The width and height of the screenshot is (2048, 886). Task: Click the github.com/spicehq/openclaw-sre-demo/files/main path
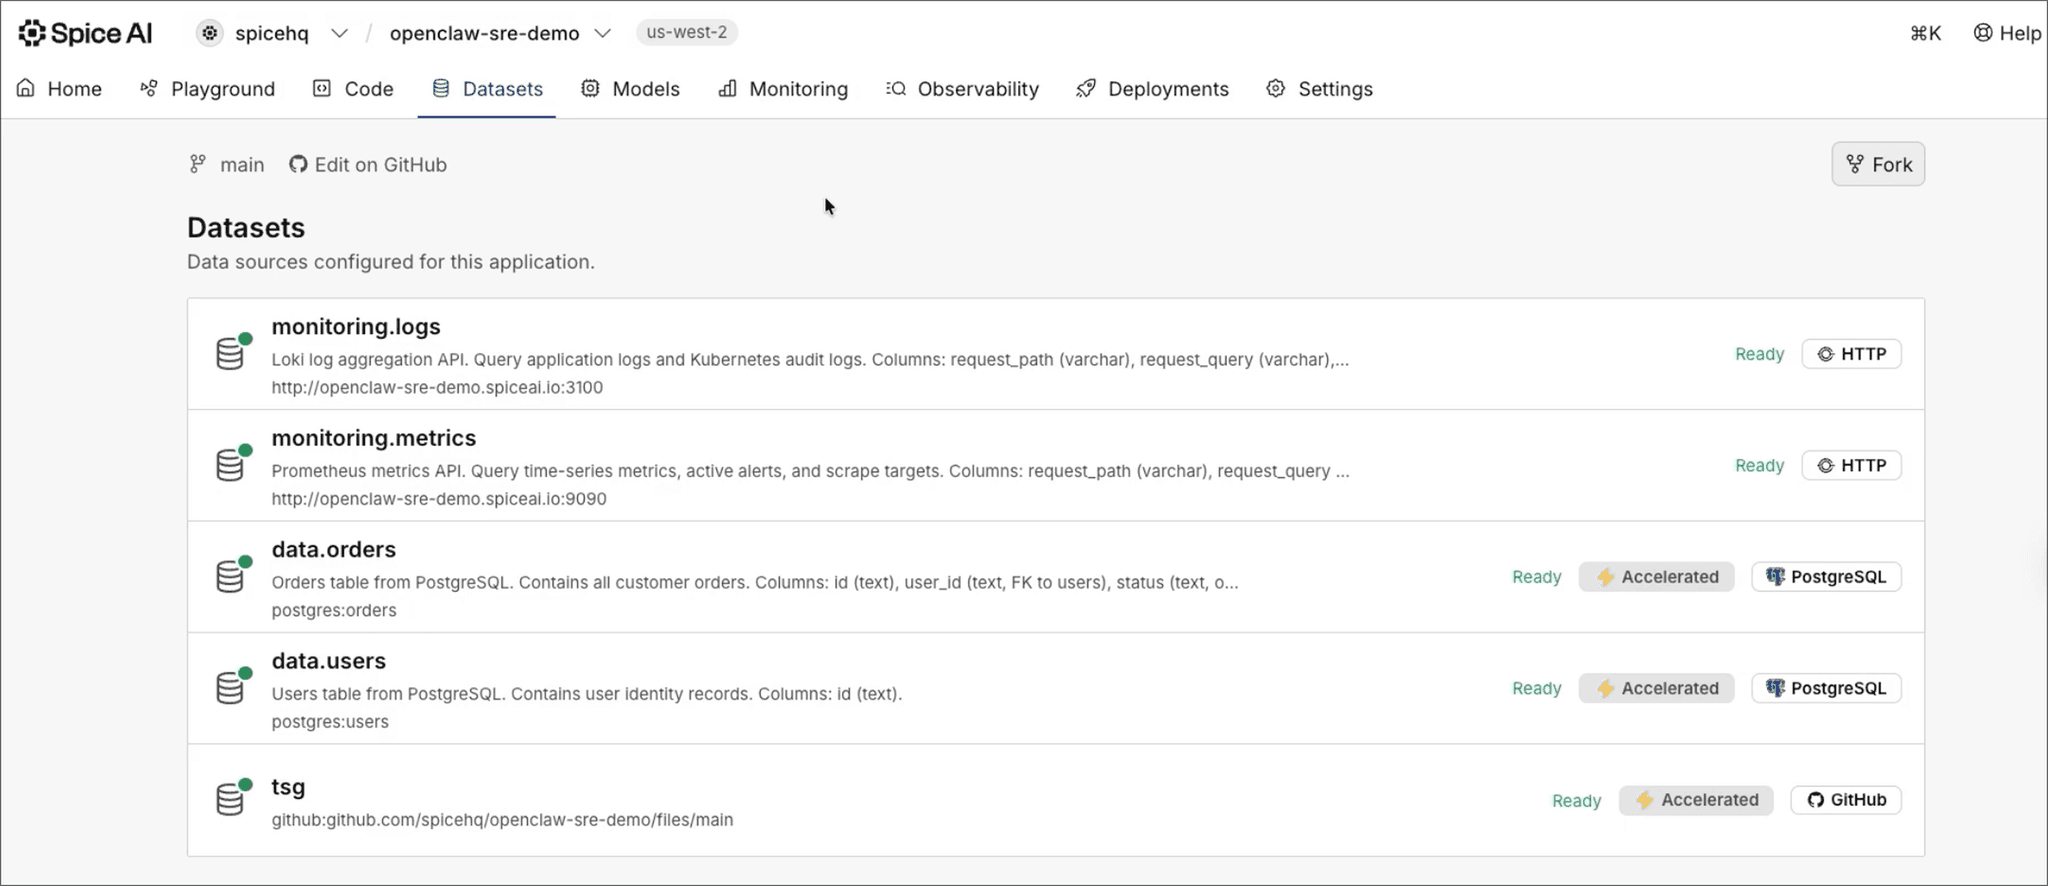point(502,820)
